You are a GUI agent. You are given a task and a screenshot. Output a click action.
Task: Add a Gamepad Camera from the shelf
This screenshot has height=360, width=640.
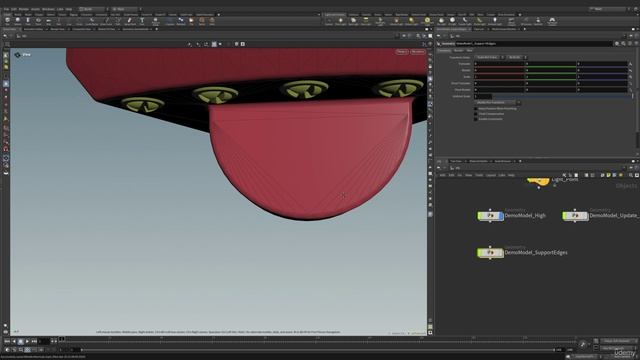coord(552,21)
